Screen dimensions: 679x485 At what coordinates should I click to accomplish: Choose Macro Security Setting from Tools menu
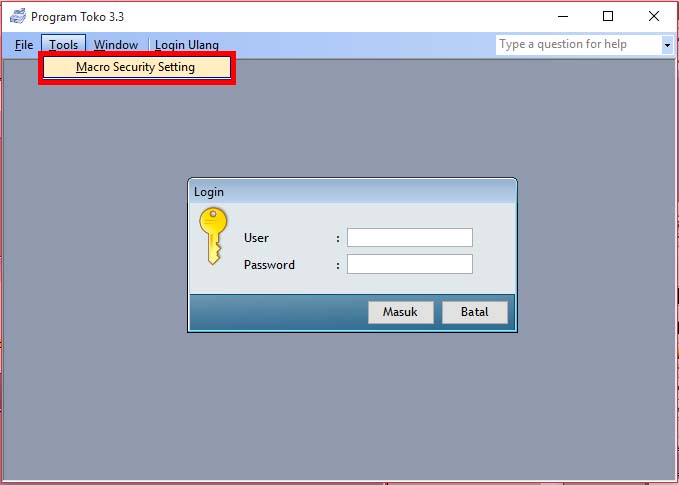tap(136, 67)
